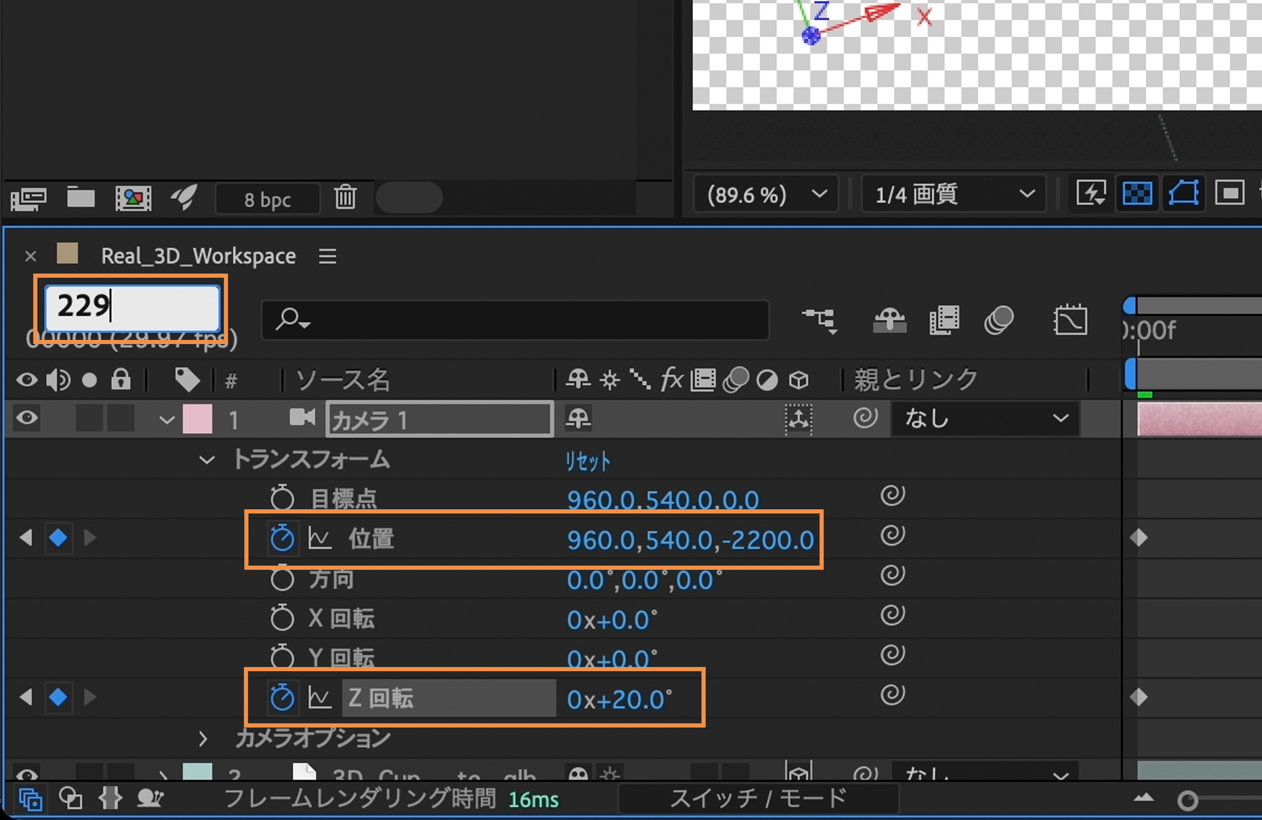Show 位置 in graph editor
This screenshot has height=820, width=1262.
click(x=320, y=539)
